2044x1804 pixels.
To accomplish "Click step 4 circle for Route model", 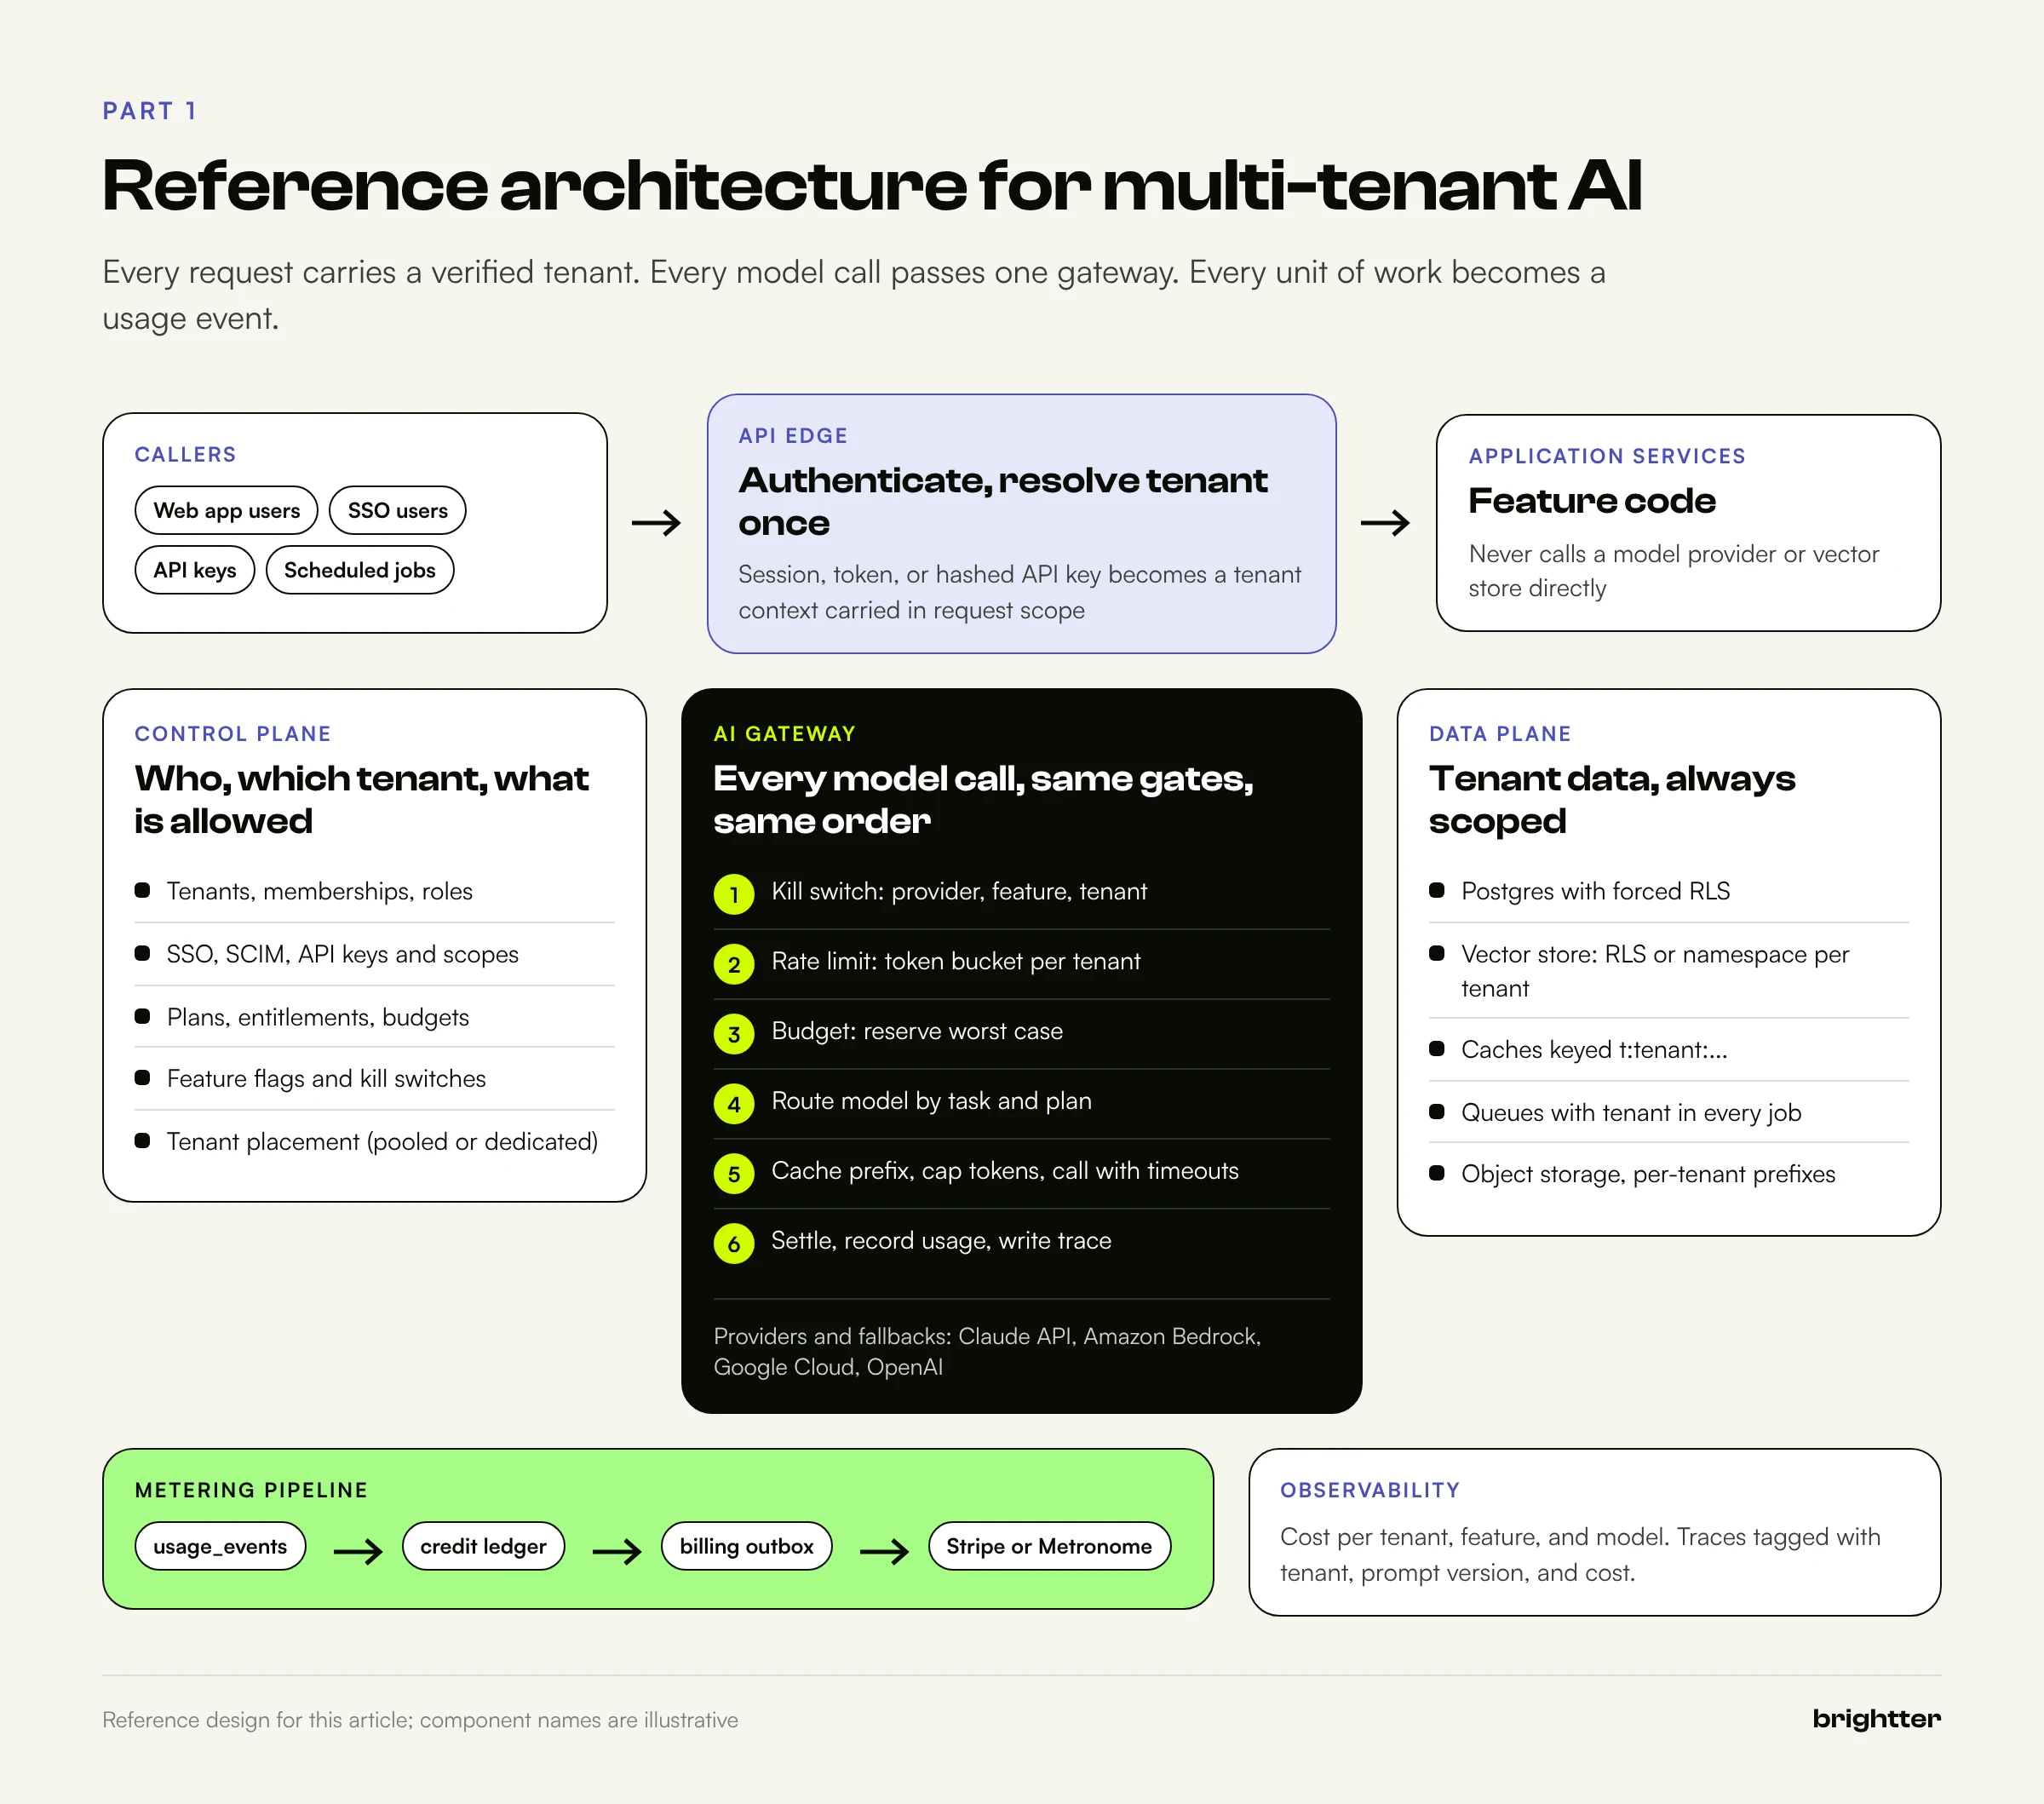I will (x=734, y=1104).
